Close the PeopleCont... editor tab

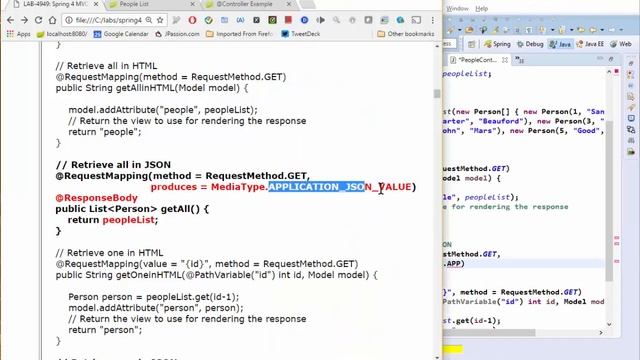pyautogui.click(x=505, y=60)
